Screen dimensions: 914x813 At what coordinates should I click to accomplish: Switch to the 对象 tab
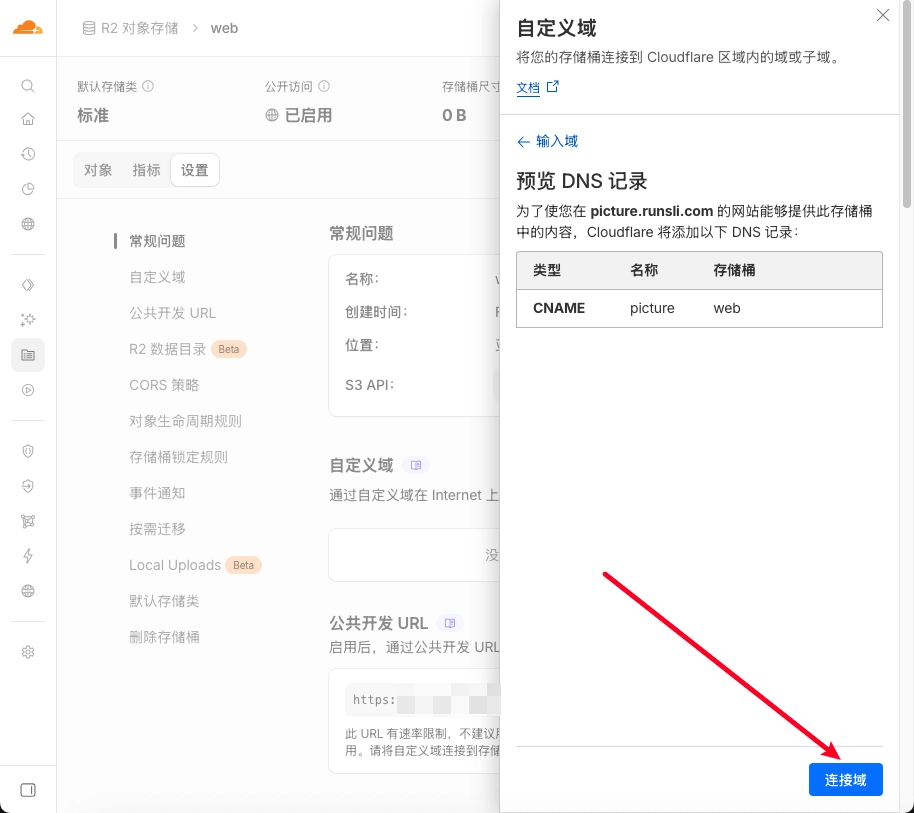98,170
